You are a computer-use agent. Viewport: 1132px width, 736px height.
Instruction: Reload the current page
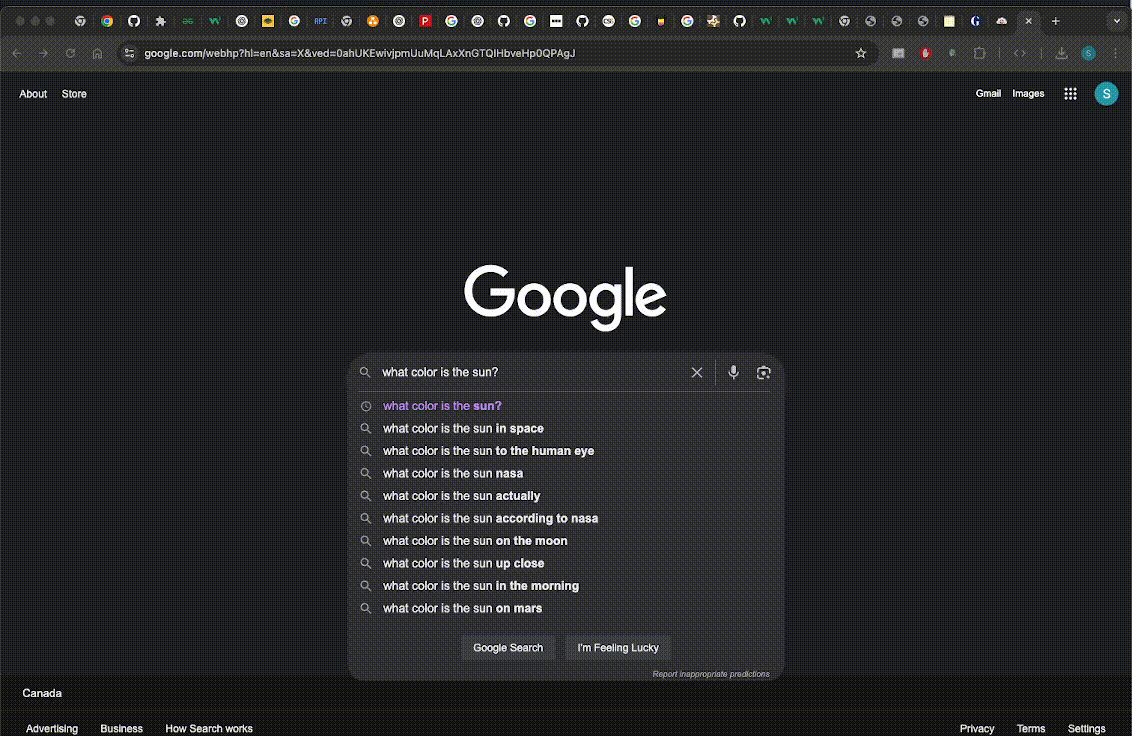tap(70, 53)
